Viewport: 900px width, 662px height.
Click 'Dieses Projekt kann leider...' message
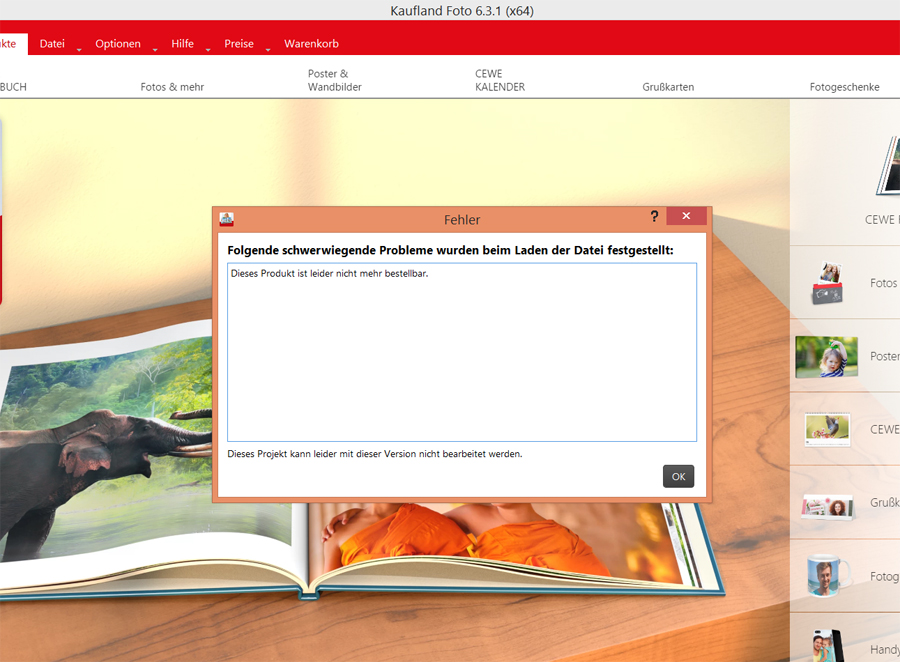point(375,454)
